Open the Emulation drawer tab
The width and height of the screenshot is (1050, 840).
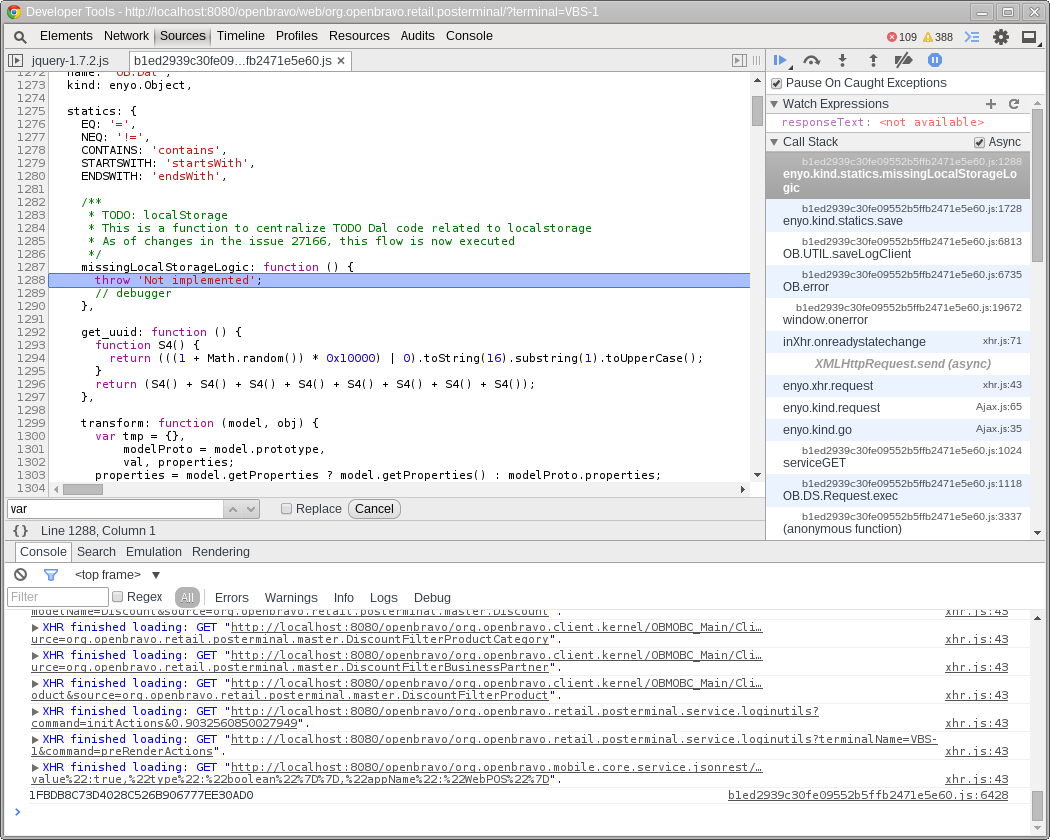(154, 552)
